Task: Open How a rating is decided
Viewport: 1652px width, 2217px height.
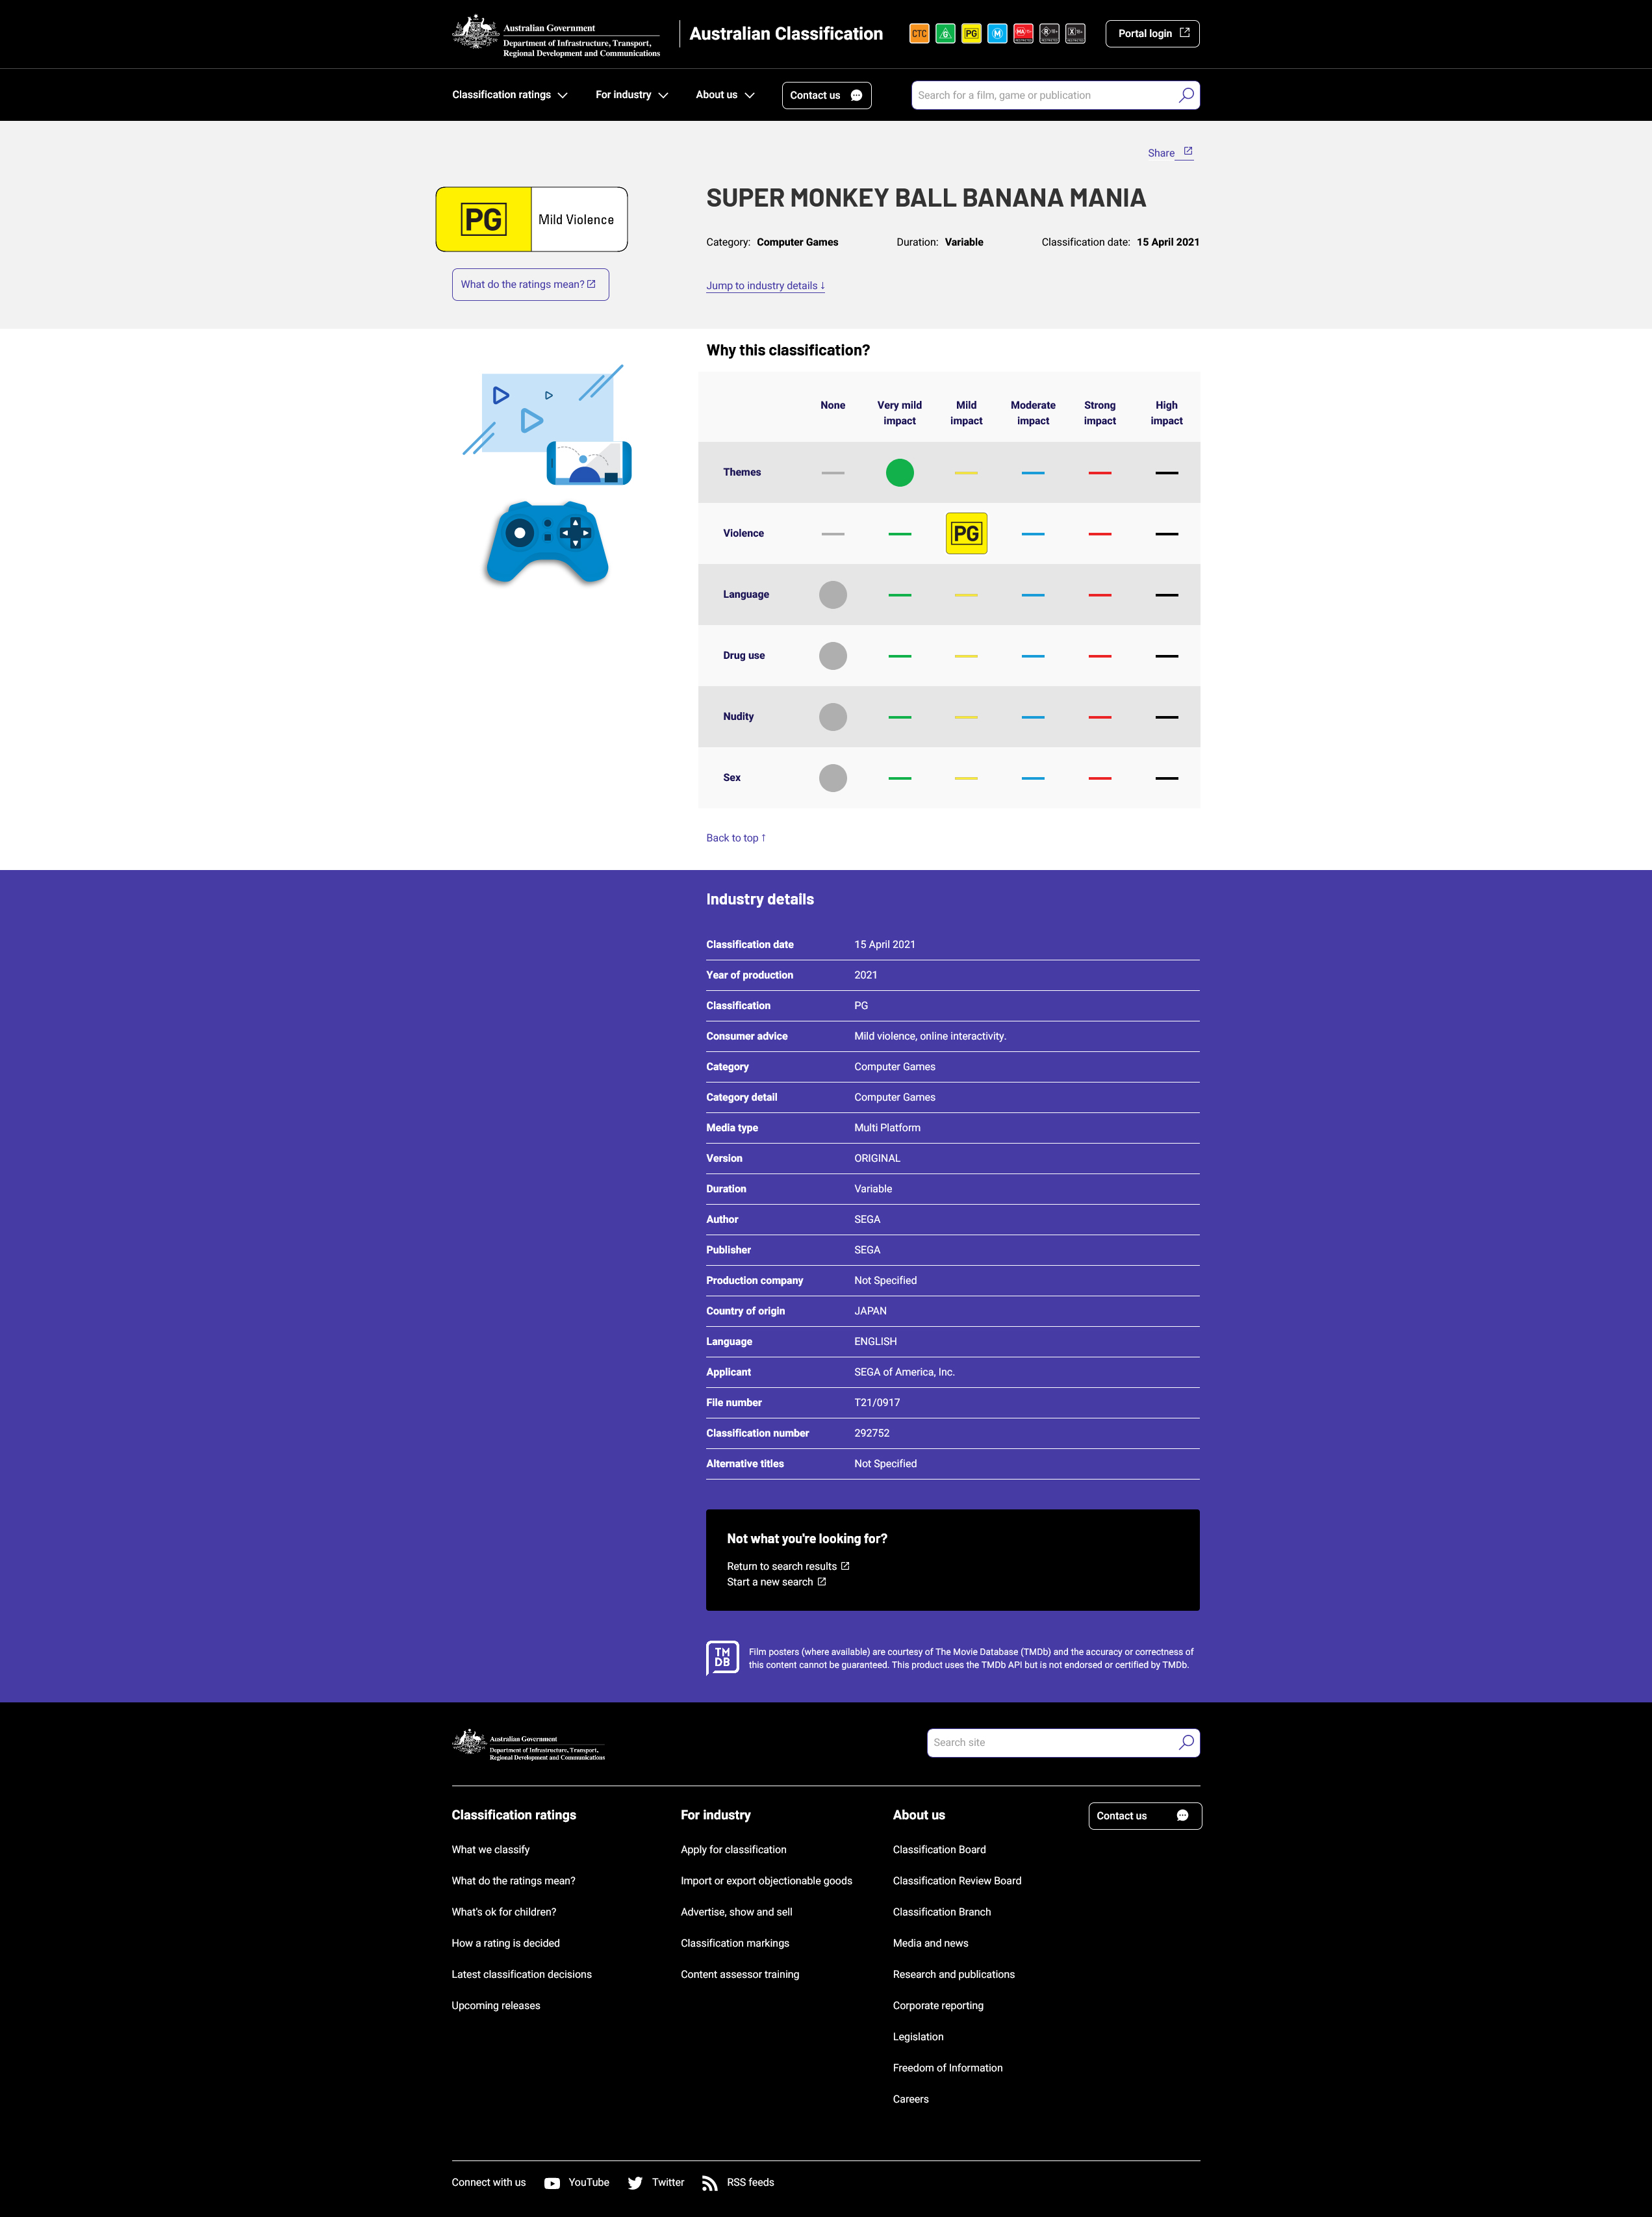Action: click(x=506, y=1943)
